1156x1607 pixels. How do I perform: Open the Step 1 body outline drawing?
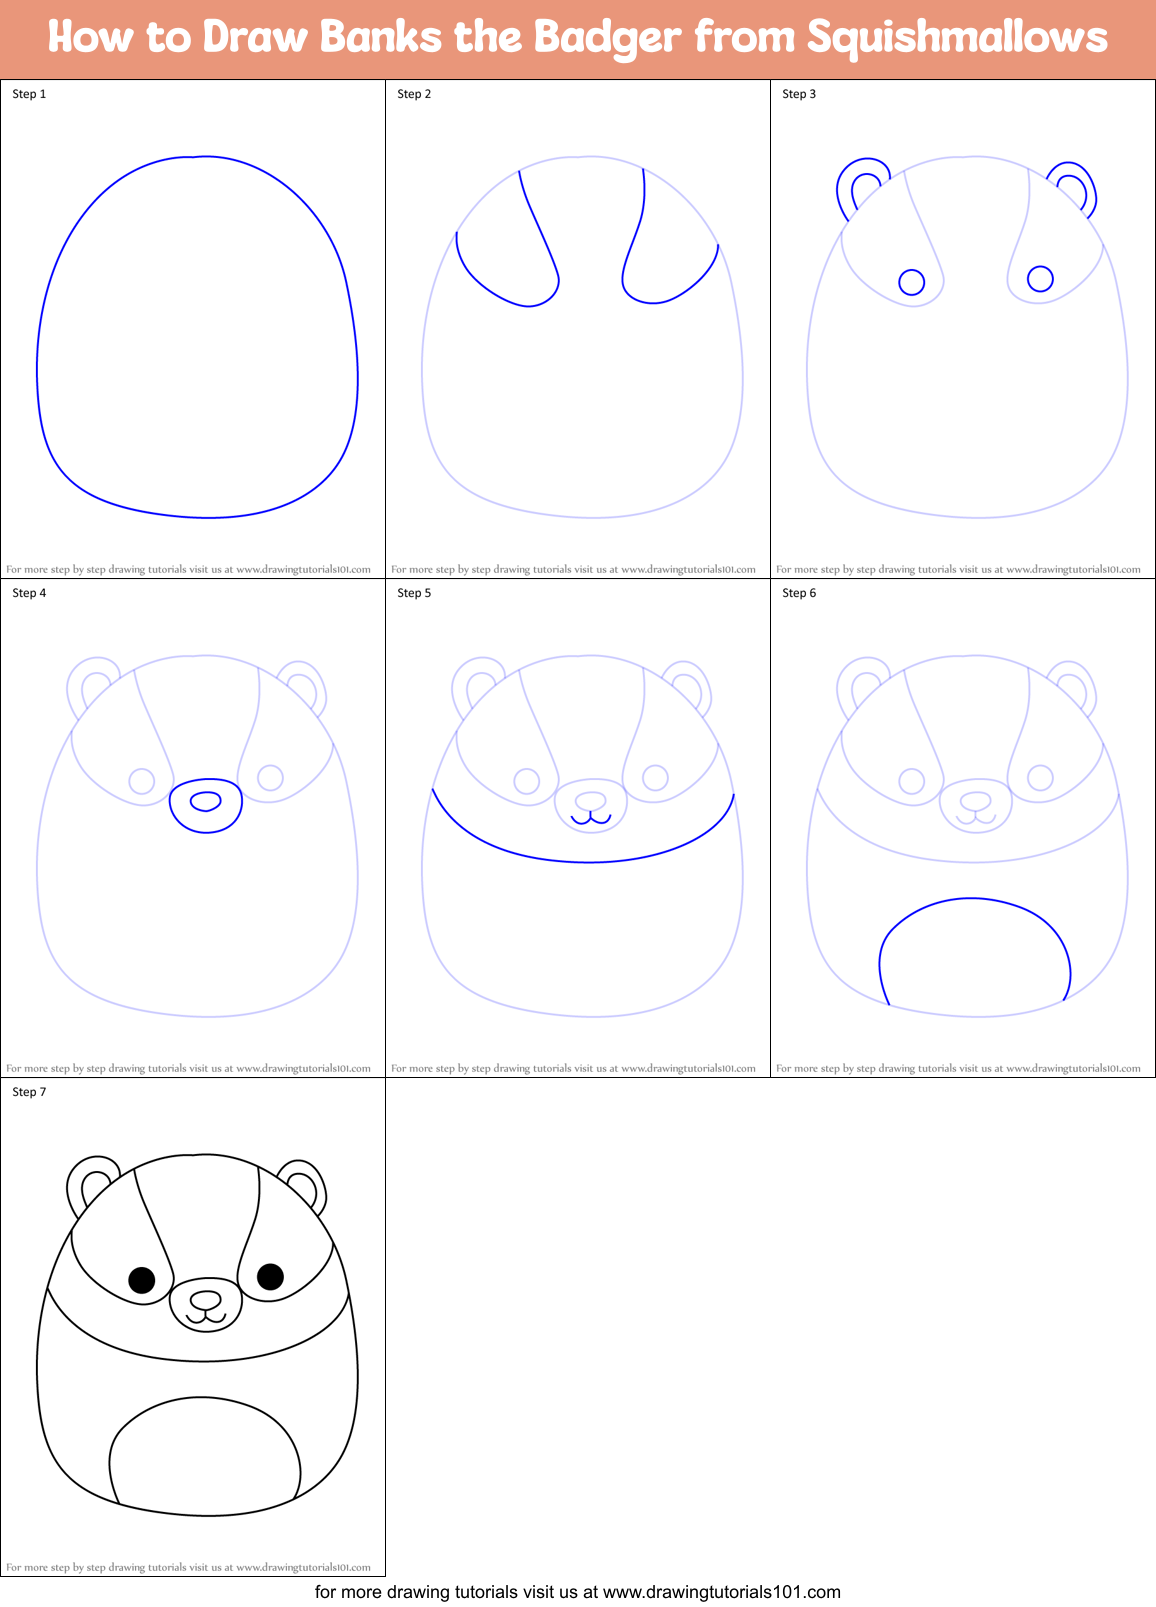(x=197, y=337)
